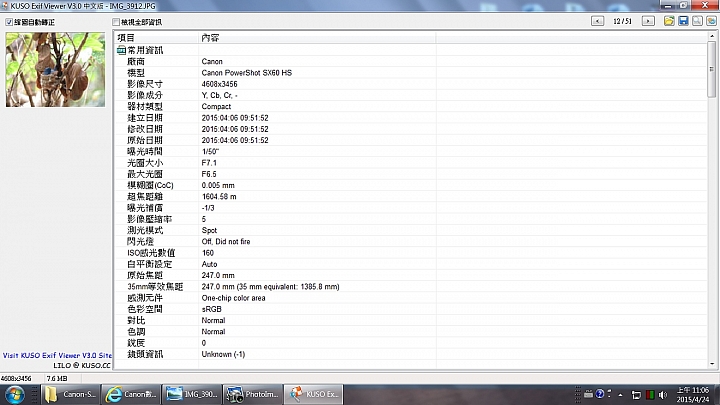720x405 pixels.
Task: Open an image file with the folder icon
Action: pyautogui.click(x=669, y=21)
